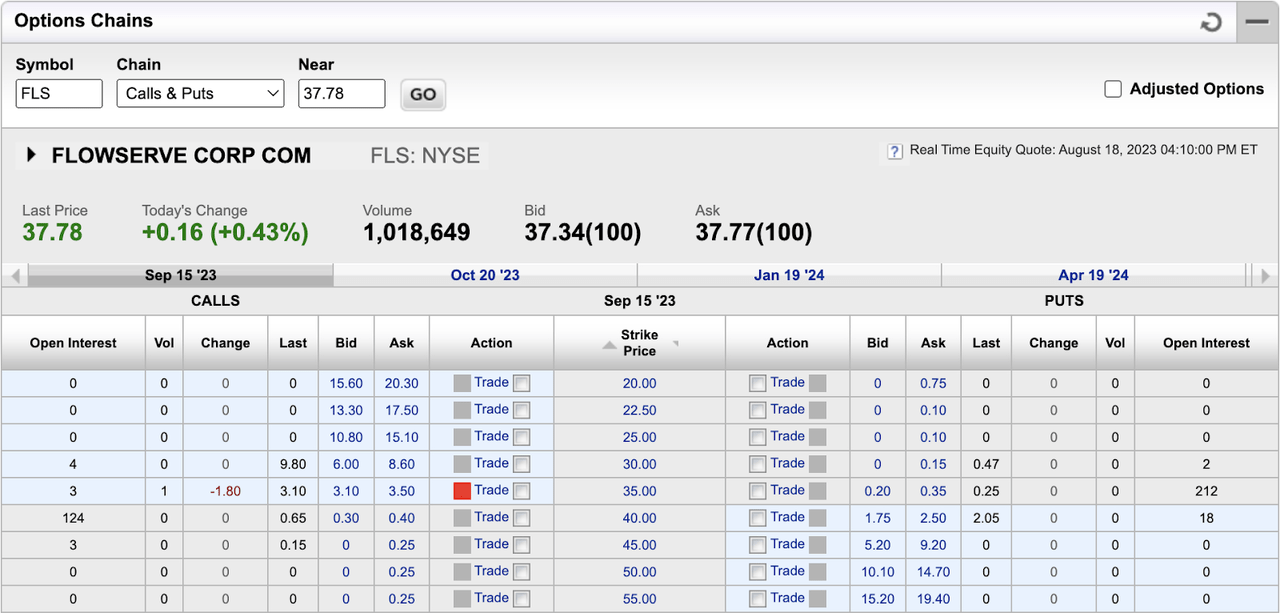This screenshot has width=1280, height=613.
Task: Click the Symbol input field containing FLS
Action: (x=59, y=93)
